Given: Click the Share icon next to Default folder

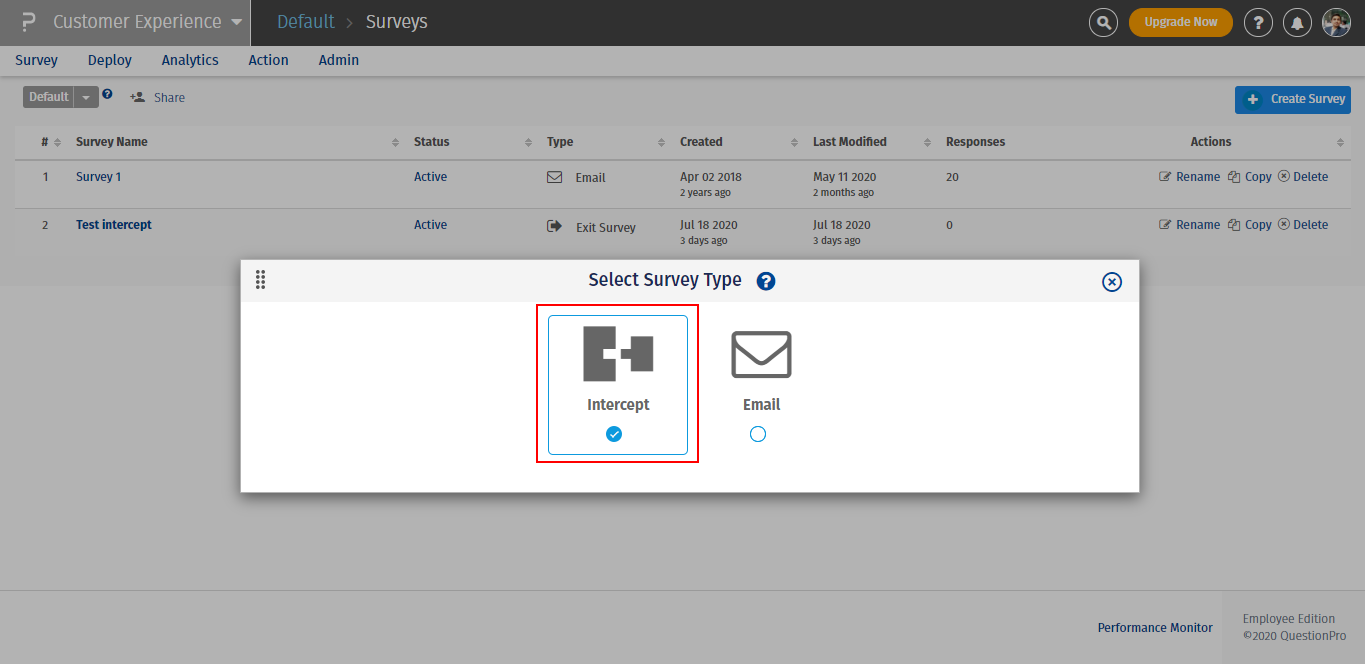Looking at the screenshot, I should pyautogui.click(x=137, y=97).
